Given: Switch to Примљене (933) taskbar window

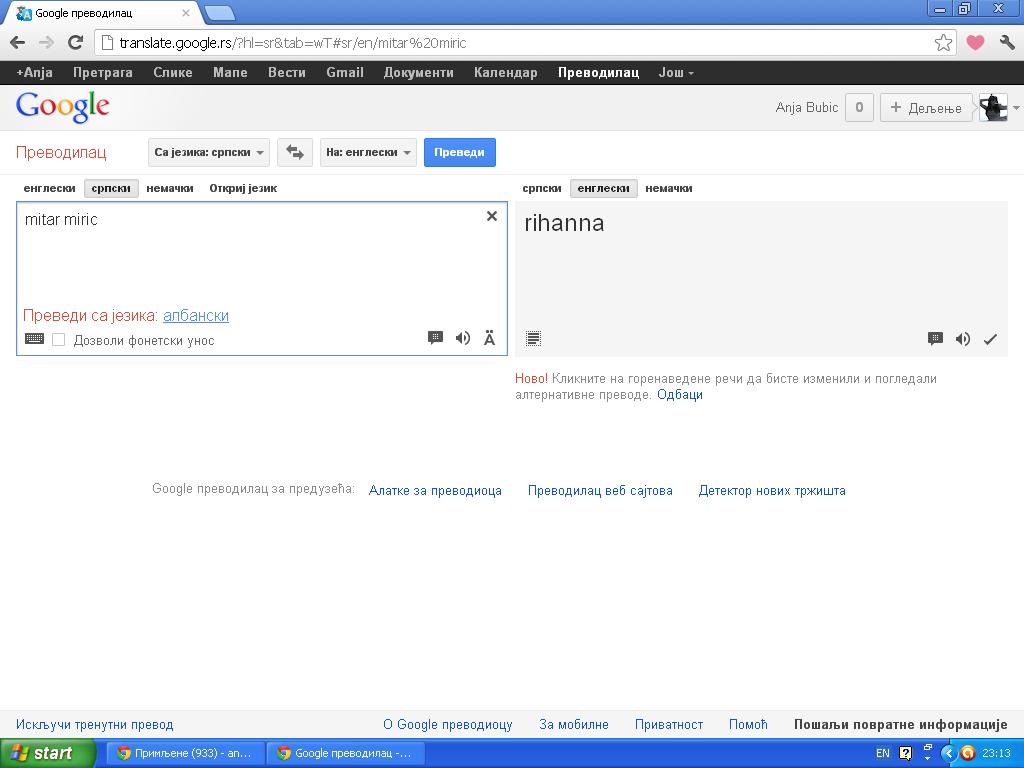Looking at the screenshot, I should coord(185,753).
